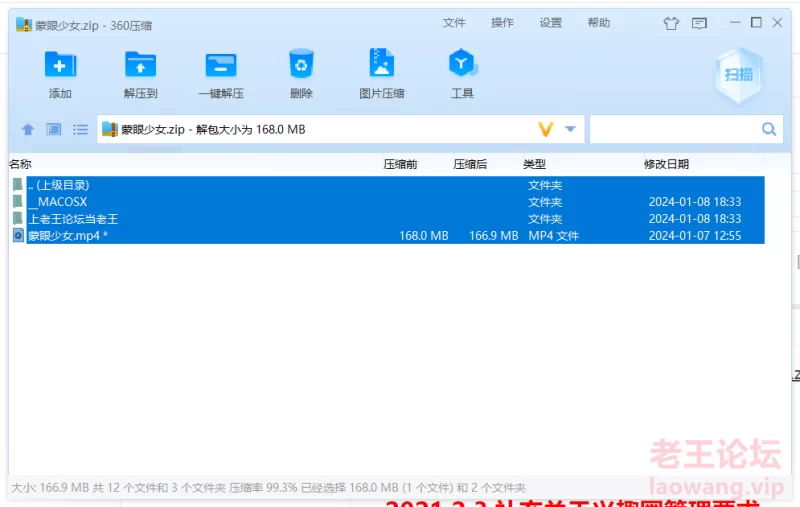
Task: Click the 扫描 (Scan) hexagon button
Action: [x=739, y=75]
